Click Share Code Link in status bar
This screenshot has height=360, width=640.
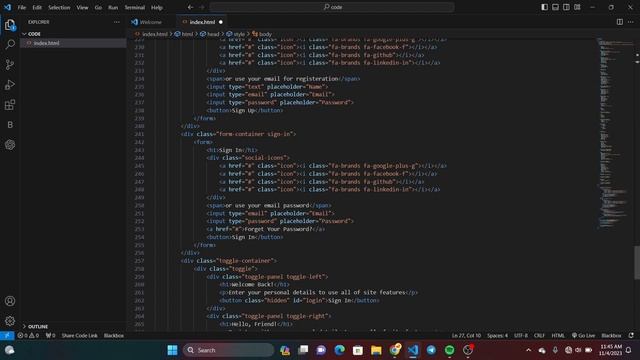80,336
